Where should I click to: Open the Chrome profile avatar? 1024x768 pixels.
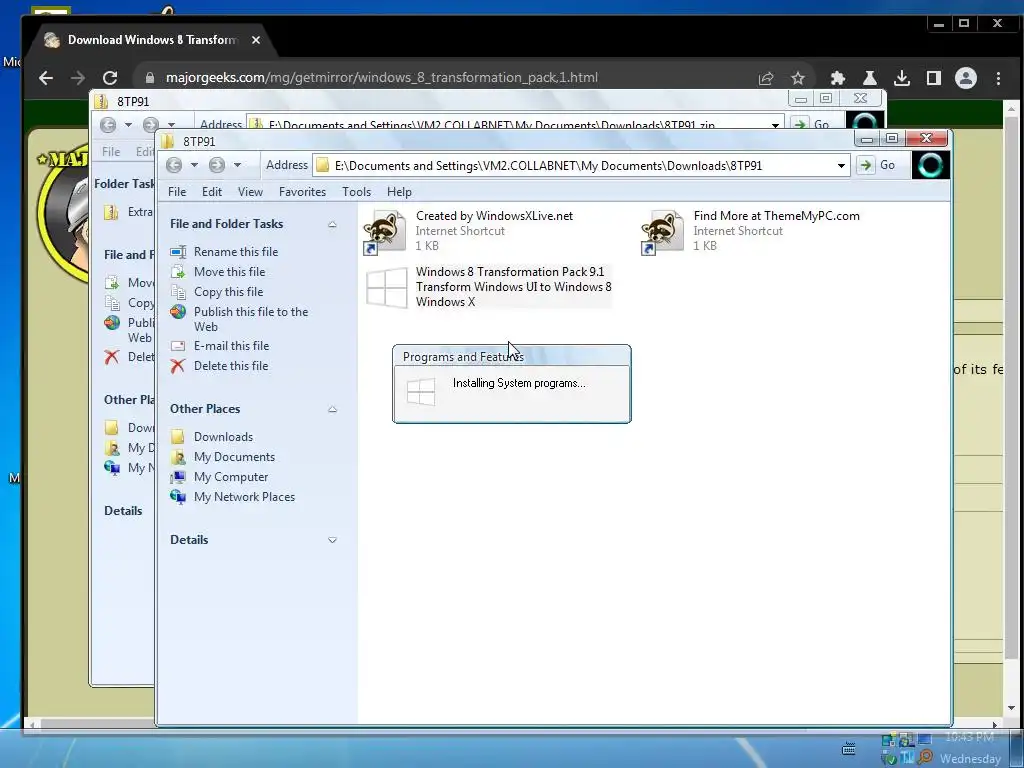coord(966,78)
